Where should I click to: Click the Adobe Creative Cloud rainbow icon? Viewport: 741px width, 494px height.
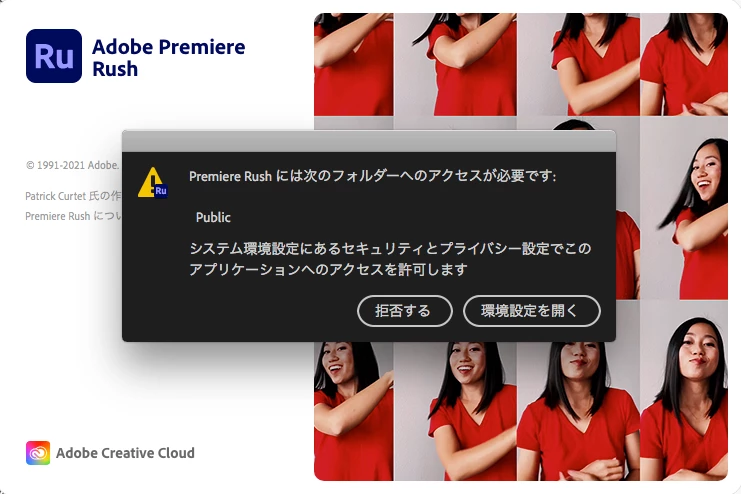coord(38,453)
